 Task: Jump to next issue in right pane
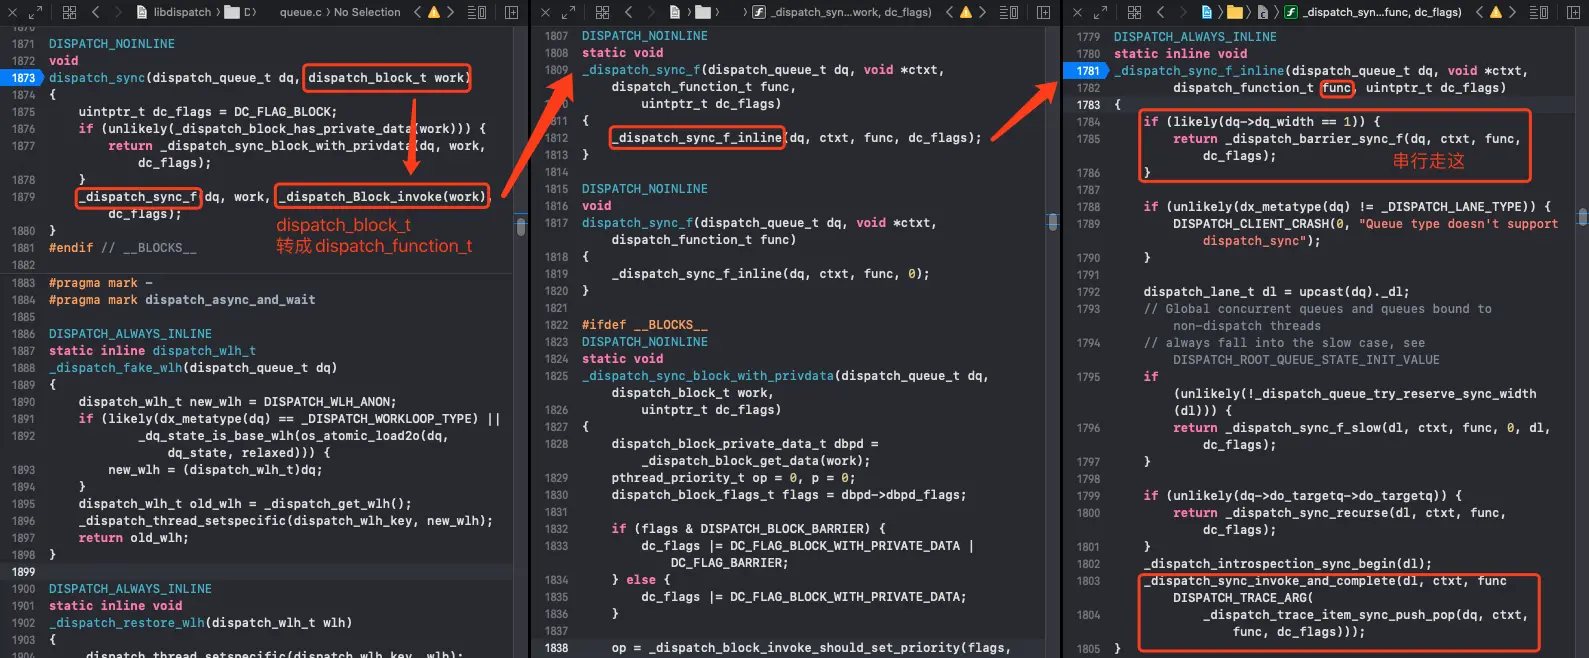(1513, 12)
